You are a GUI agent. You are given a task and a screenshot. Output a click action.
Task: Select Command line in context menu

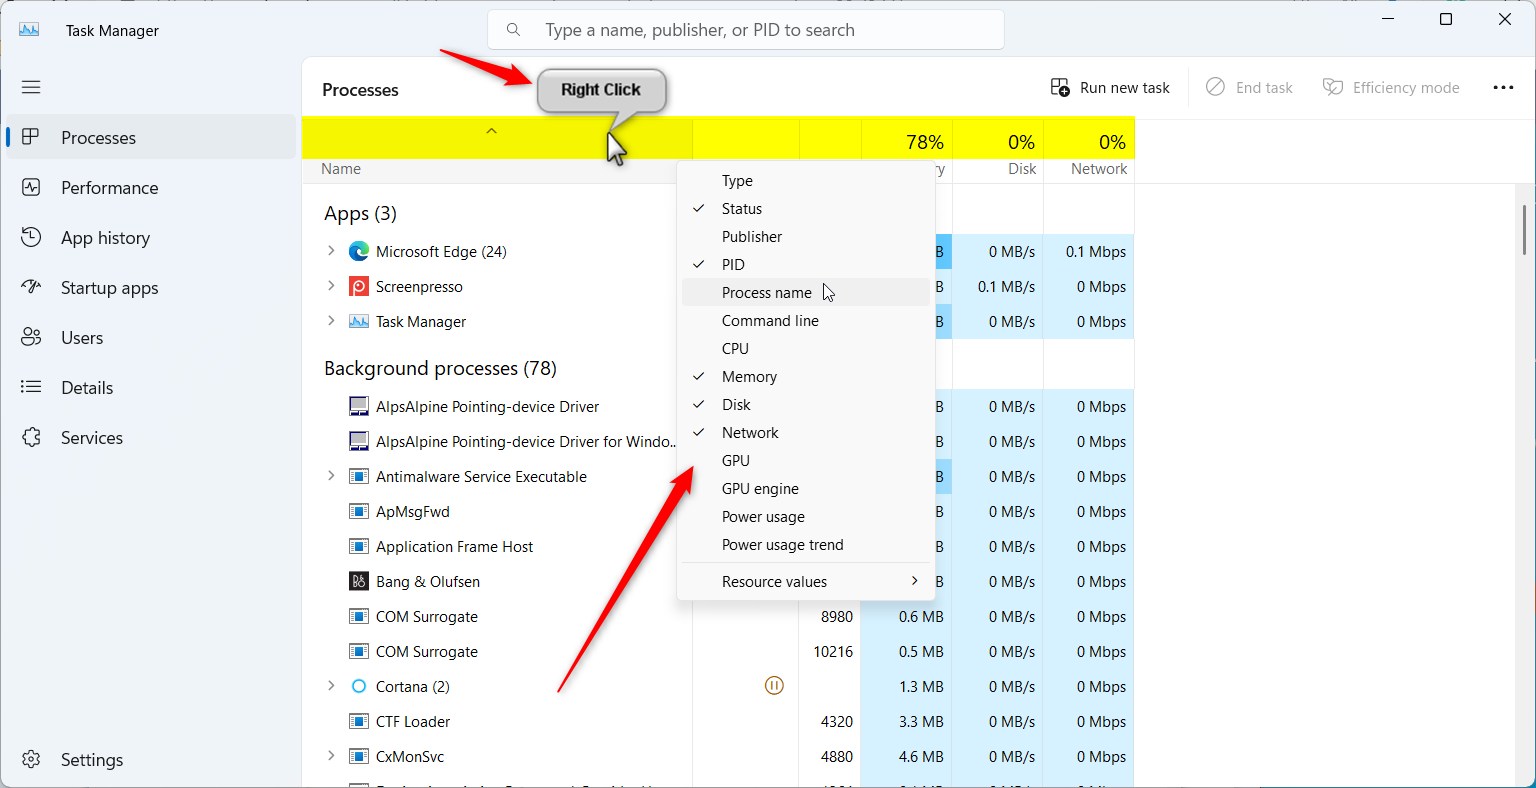(806, 320)
